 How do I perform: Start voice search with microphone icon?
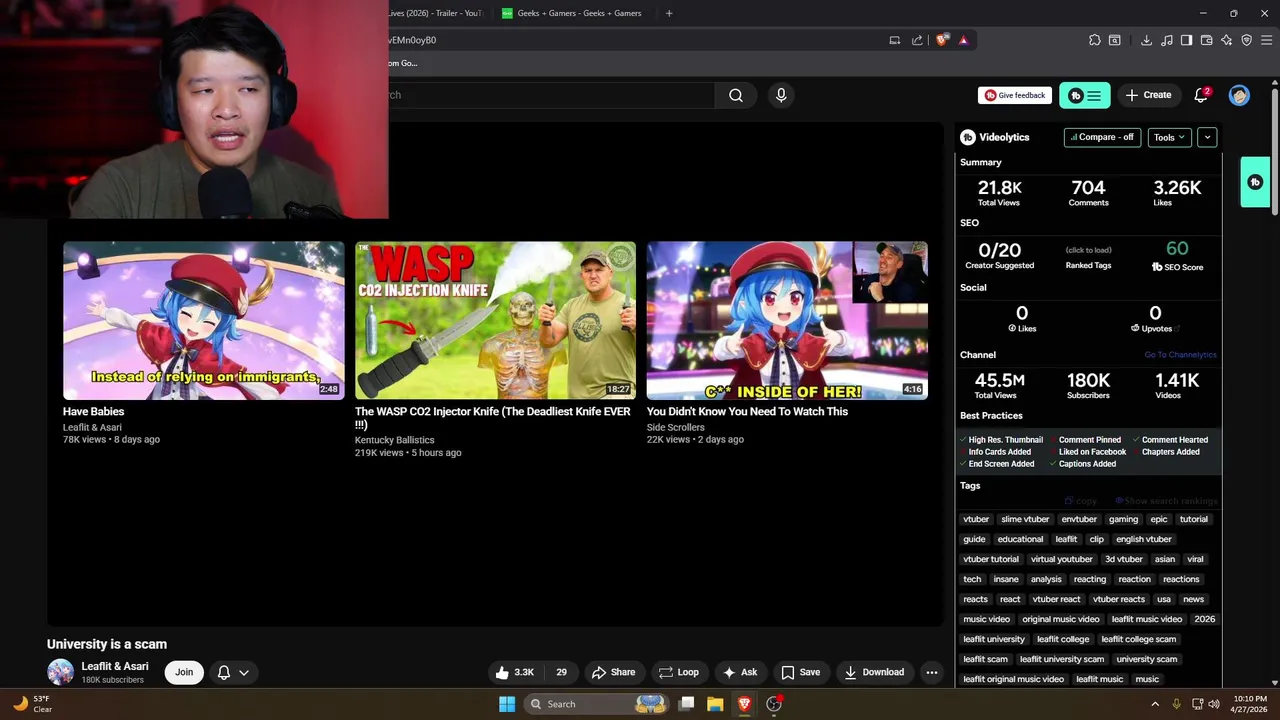pyautogui.click(x=781, y=95)
